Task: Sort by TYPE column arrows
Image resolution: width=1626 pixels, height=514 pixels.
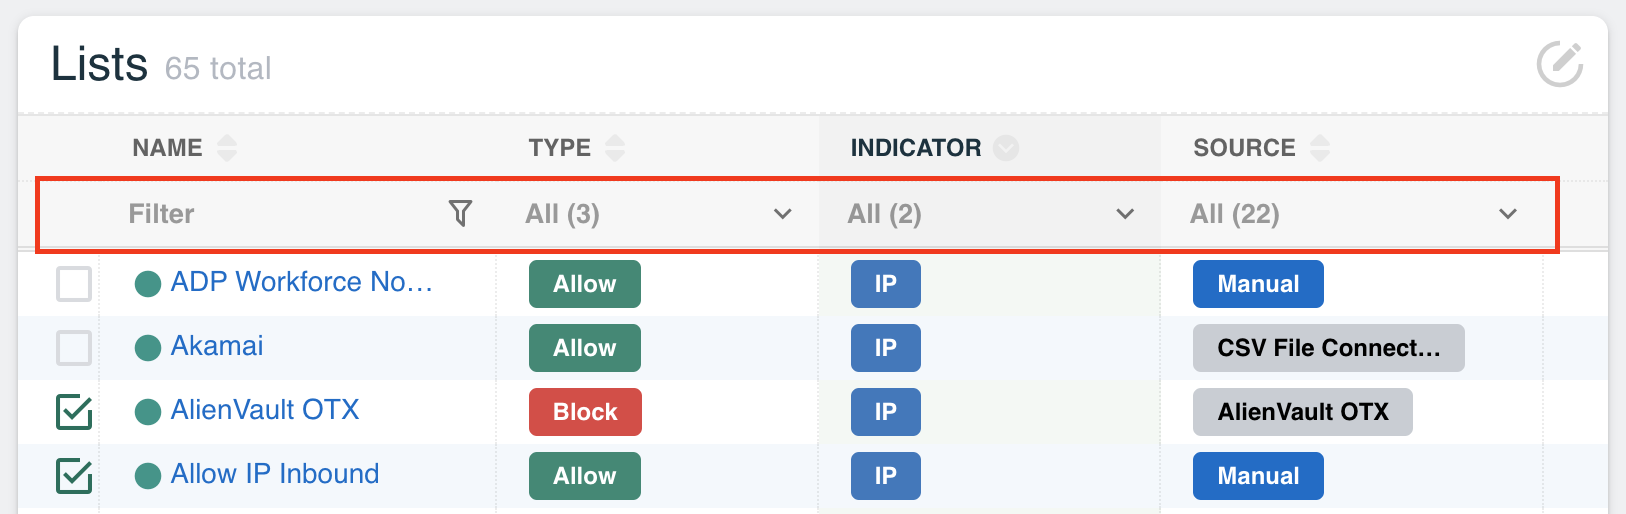Action: (x=615, y=148)
